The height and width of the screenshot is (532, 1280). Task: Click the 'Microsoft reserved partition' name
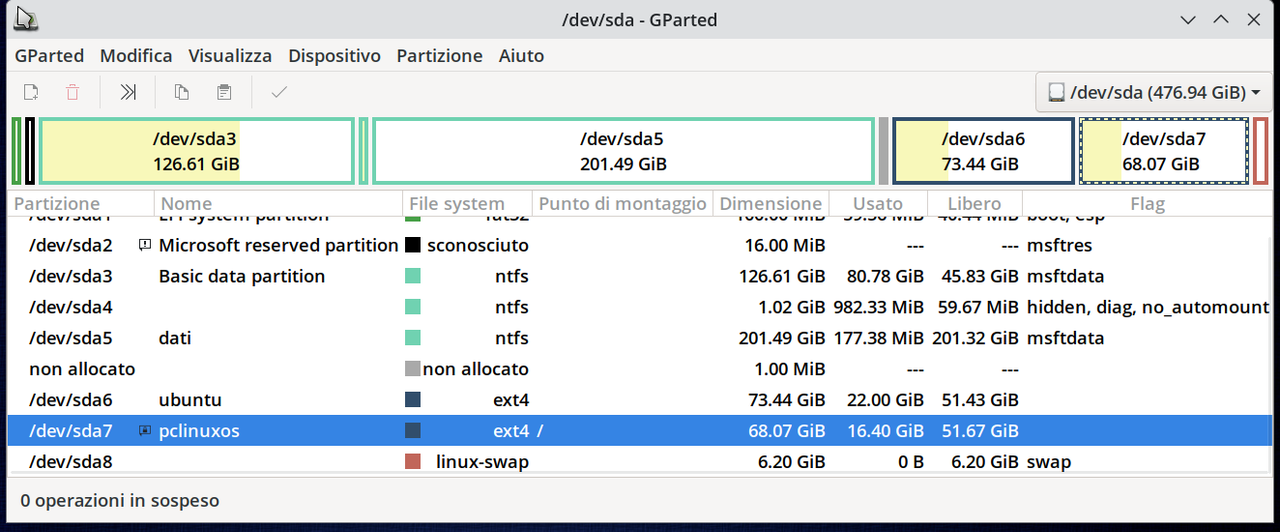(278, 245)
